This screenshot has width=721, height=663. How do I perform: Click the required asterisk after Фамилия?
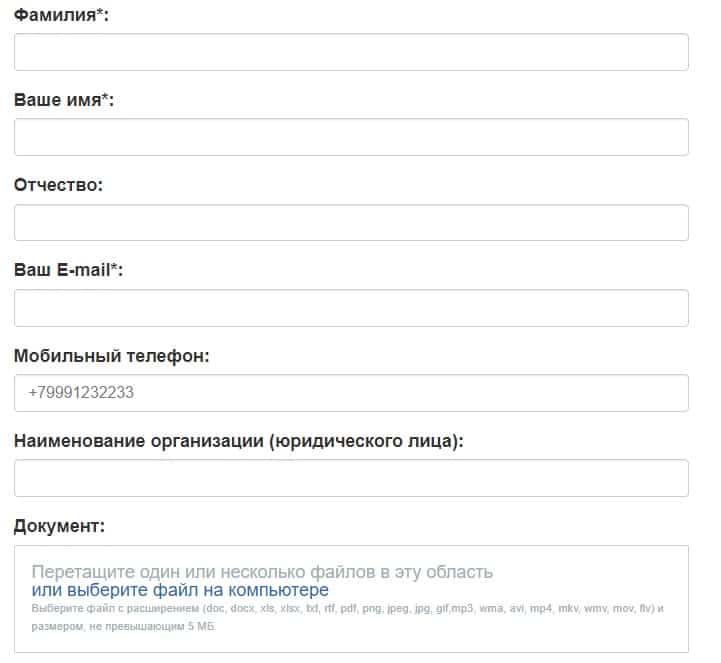click(x=102, y=14)
